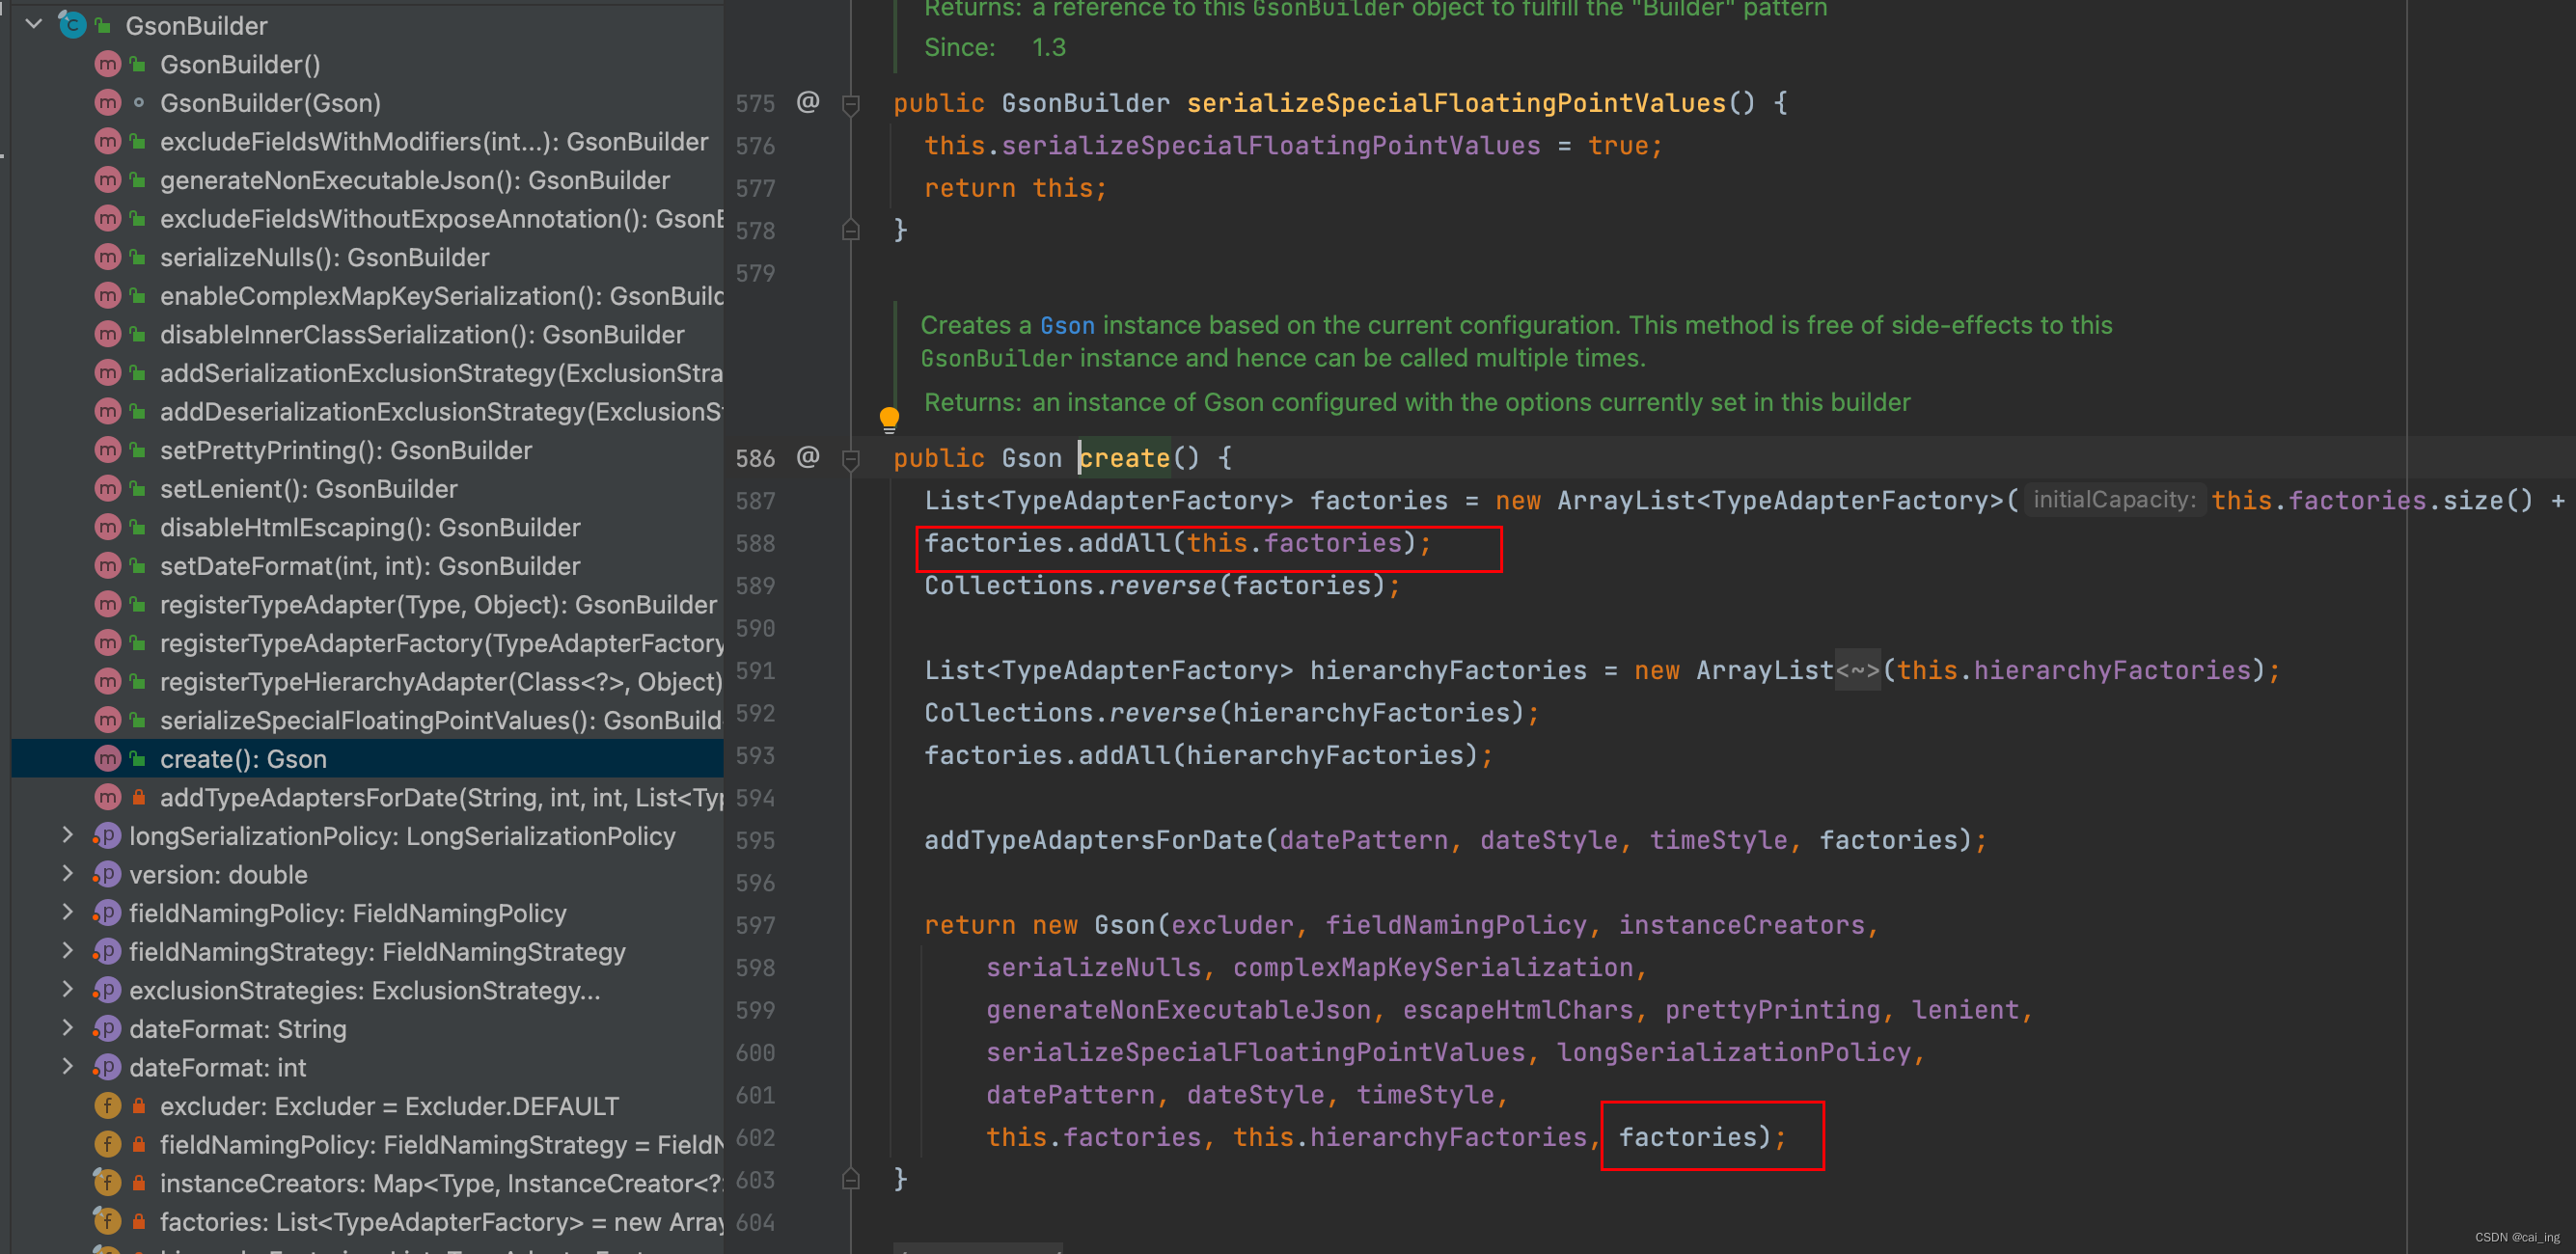The width and height of the screenshot is (2576, 1254).
Task: Click line number 597 in gutter
Action: click(x=755, y=925)
